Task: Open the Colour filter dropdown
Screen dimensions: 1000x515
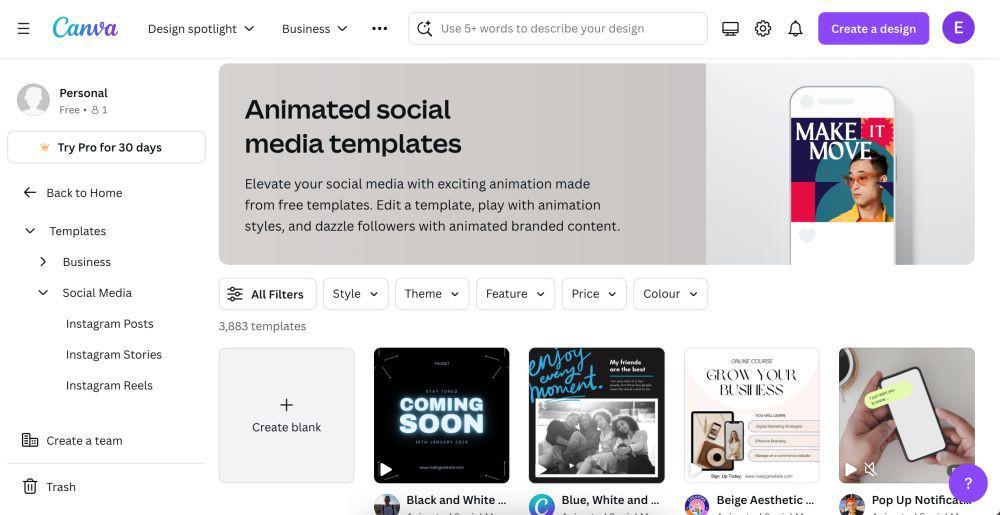Action: click(670, 294)
